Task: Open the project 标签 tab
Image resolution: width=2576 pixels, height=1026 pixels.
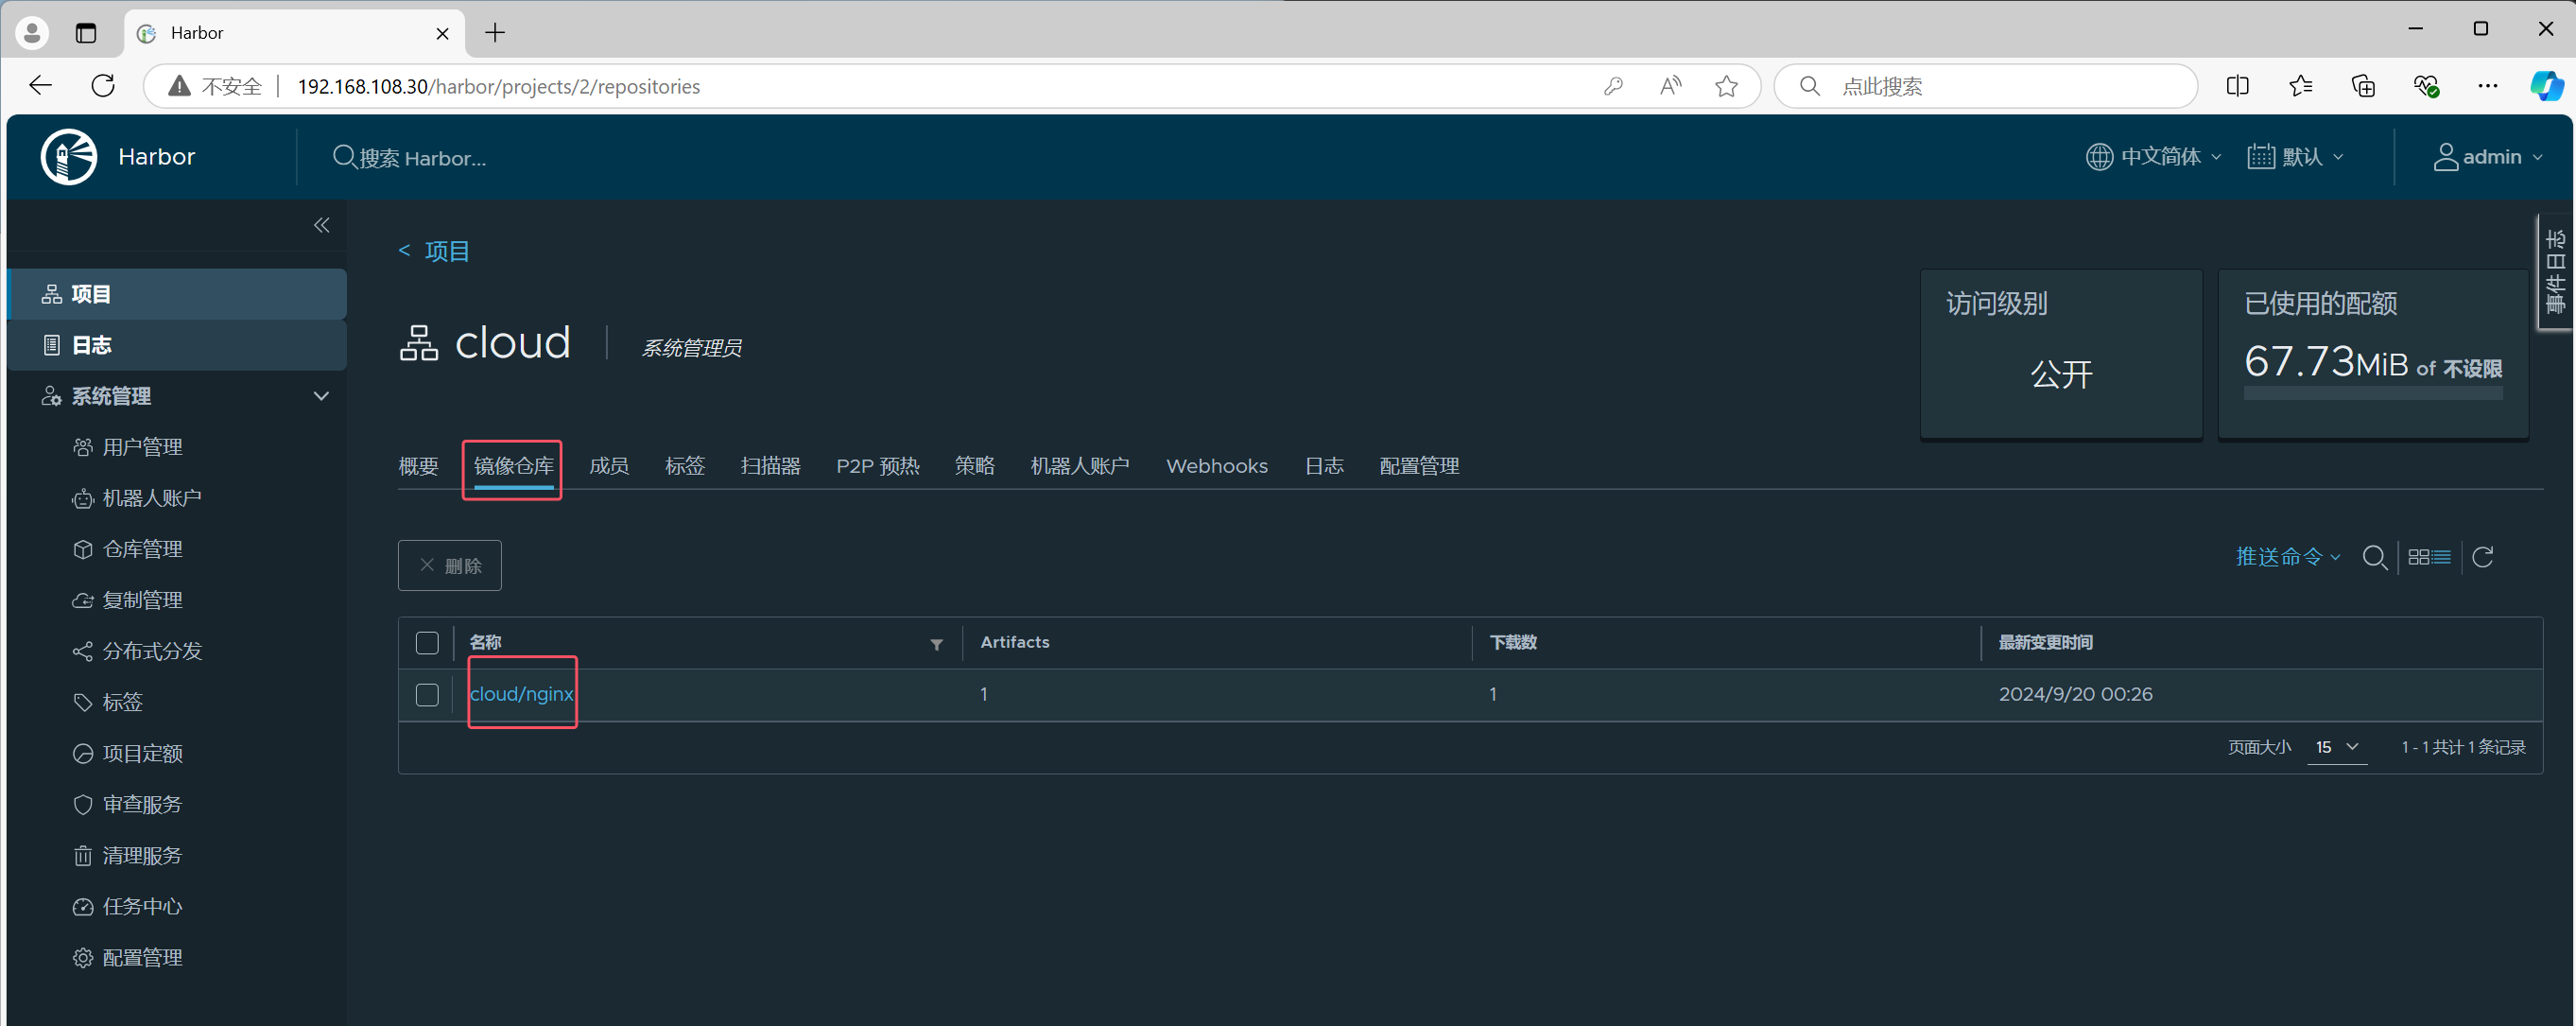Action: [685, 466]
